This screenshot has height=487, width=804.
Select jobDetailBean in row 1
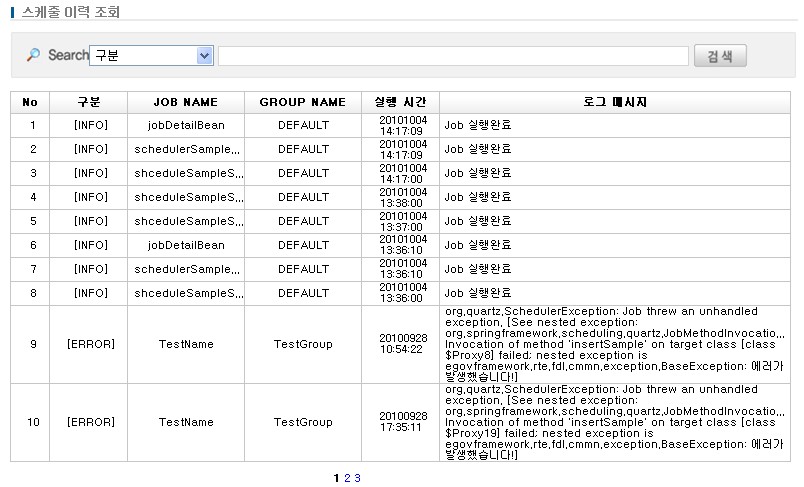[186, 125]
